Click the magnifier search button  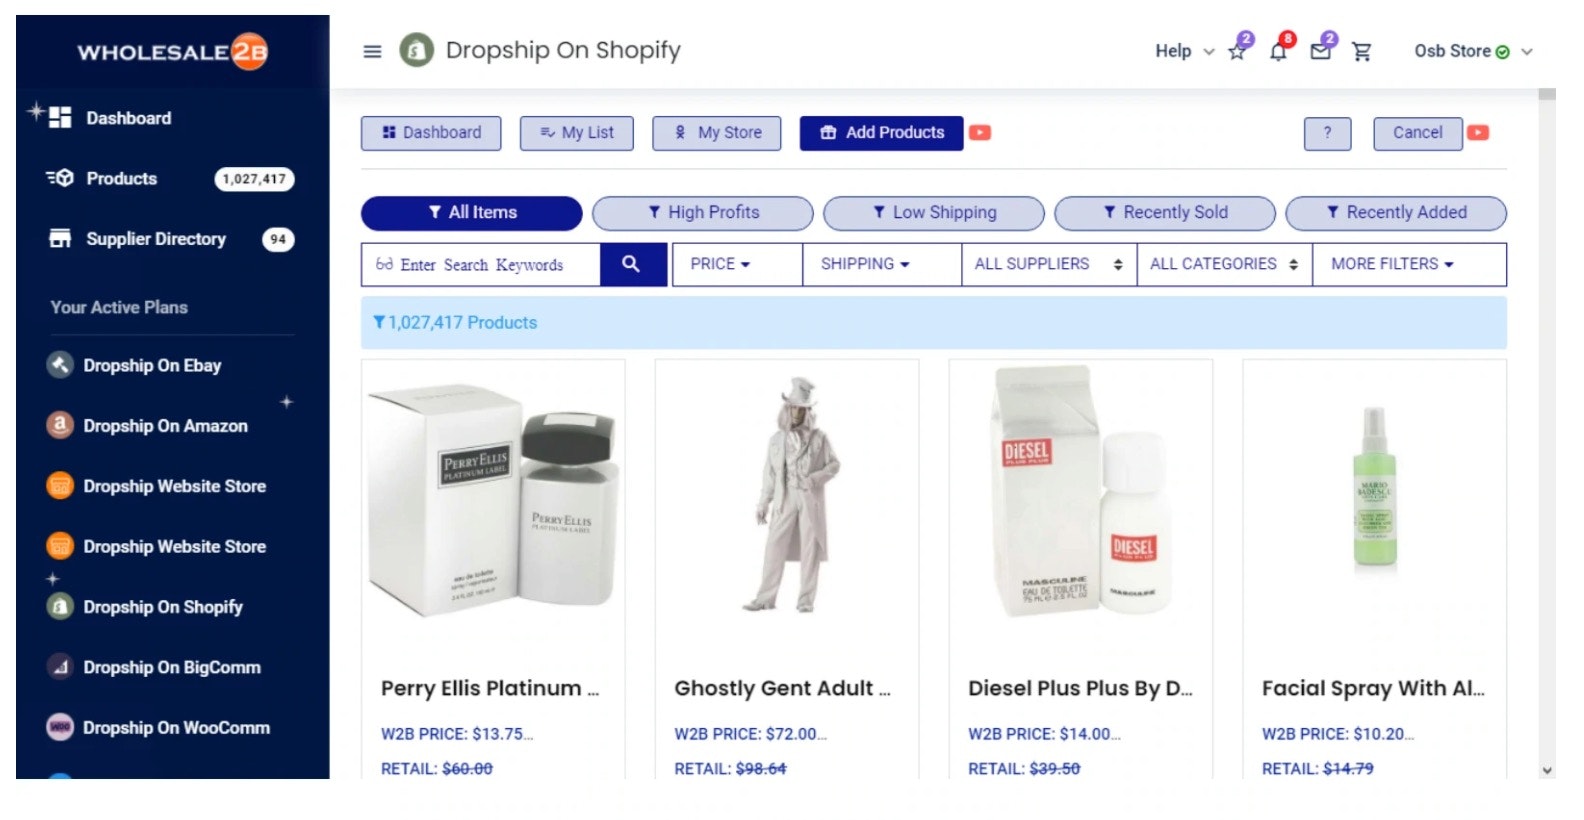click(x=631, y=264)
